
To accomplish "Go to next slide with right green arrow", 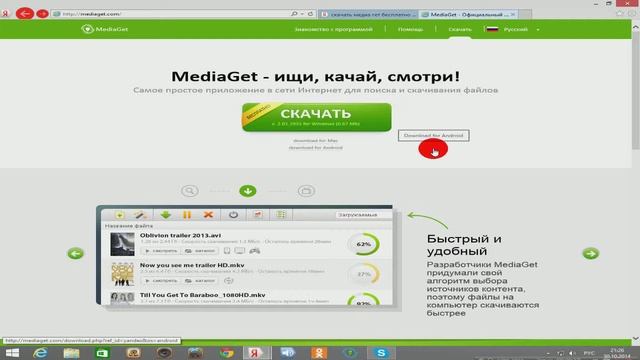I will (x=591, y=253).
